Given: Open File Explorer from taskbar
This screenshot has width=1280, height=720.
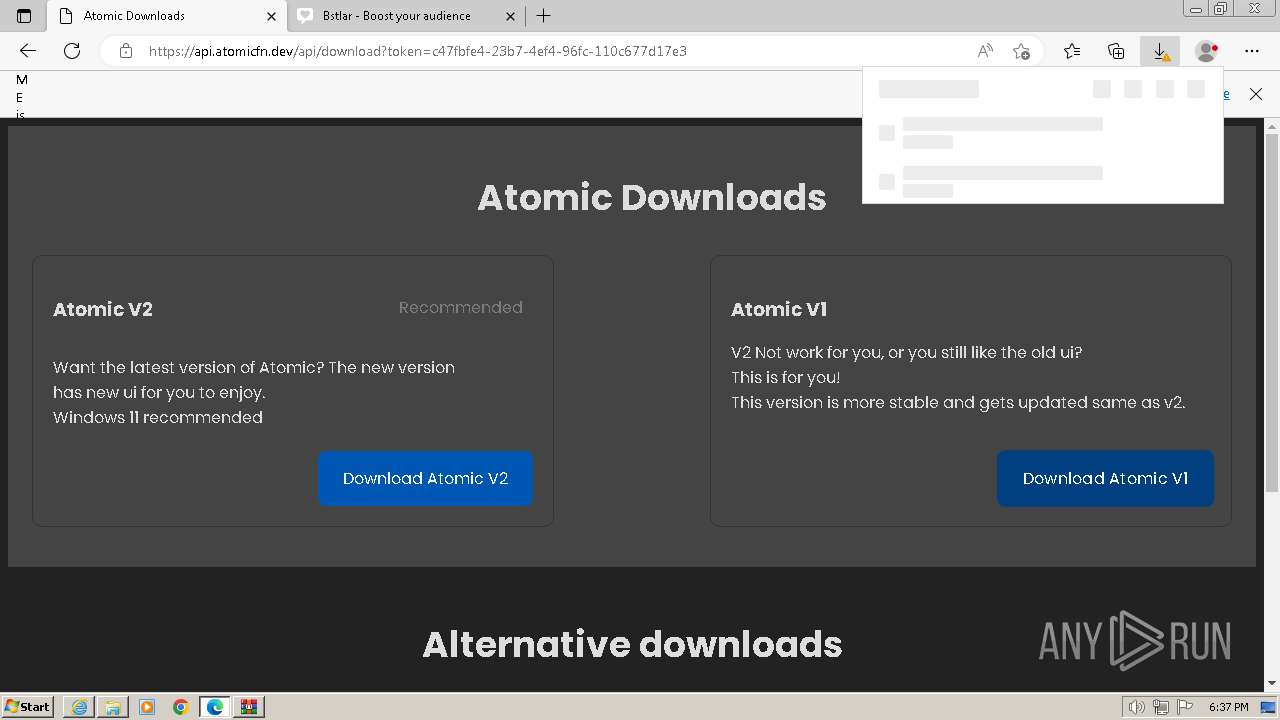Looking at the screenshot, I should pos(113,707).
